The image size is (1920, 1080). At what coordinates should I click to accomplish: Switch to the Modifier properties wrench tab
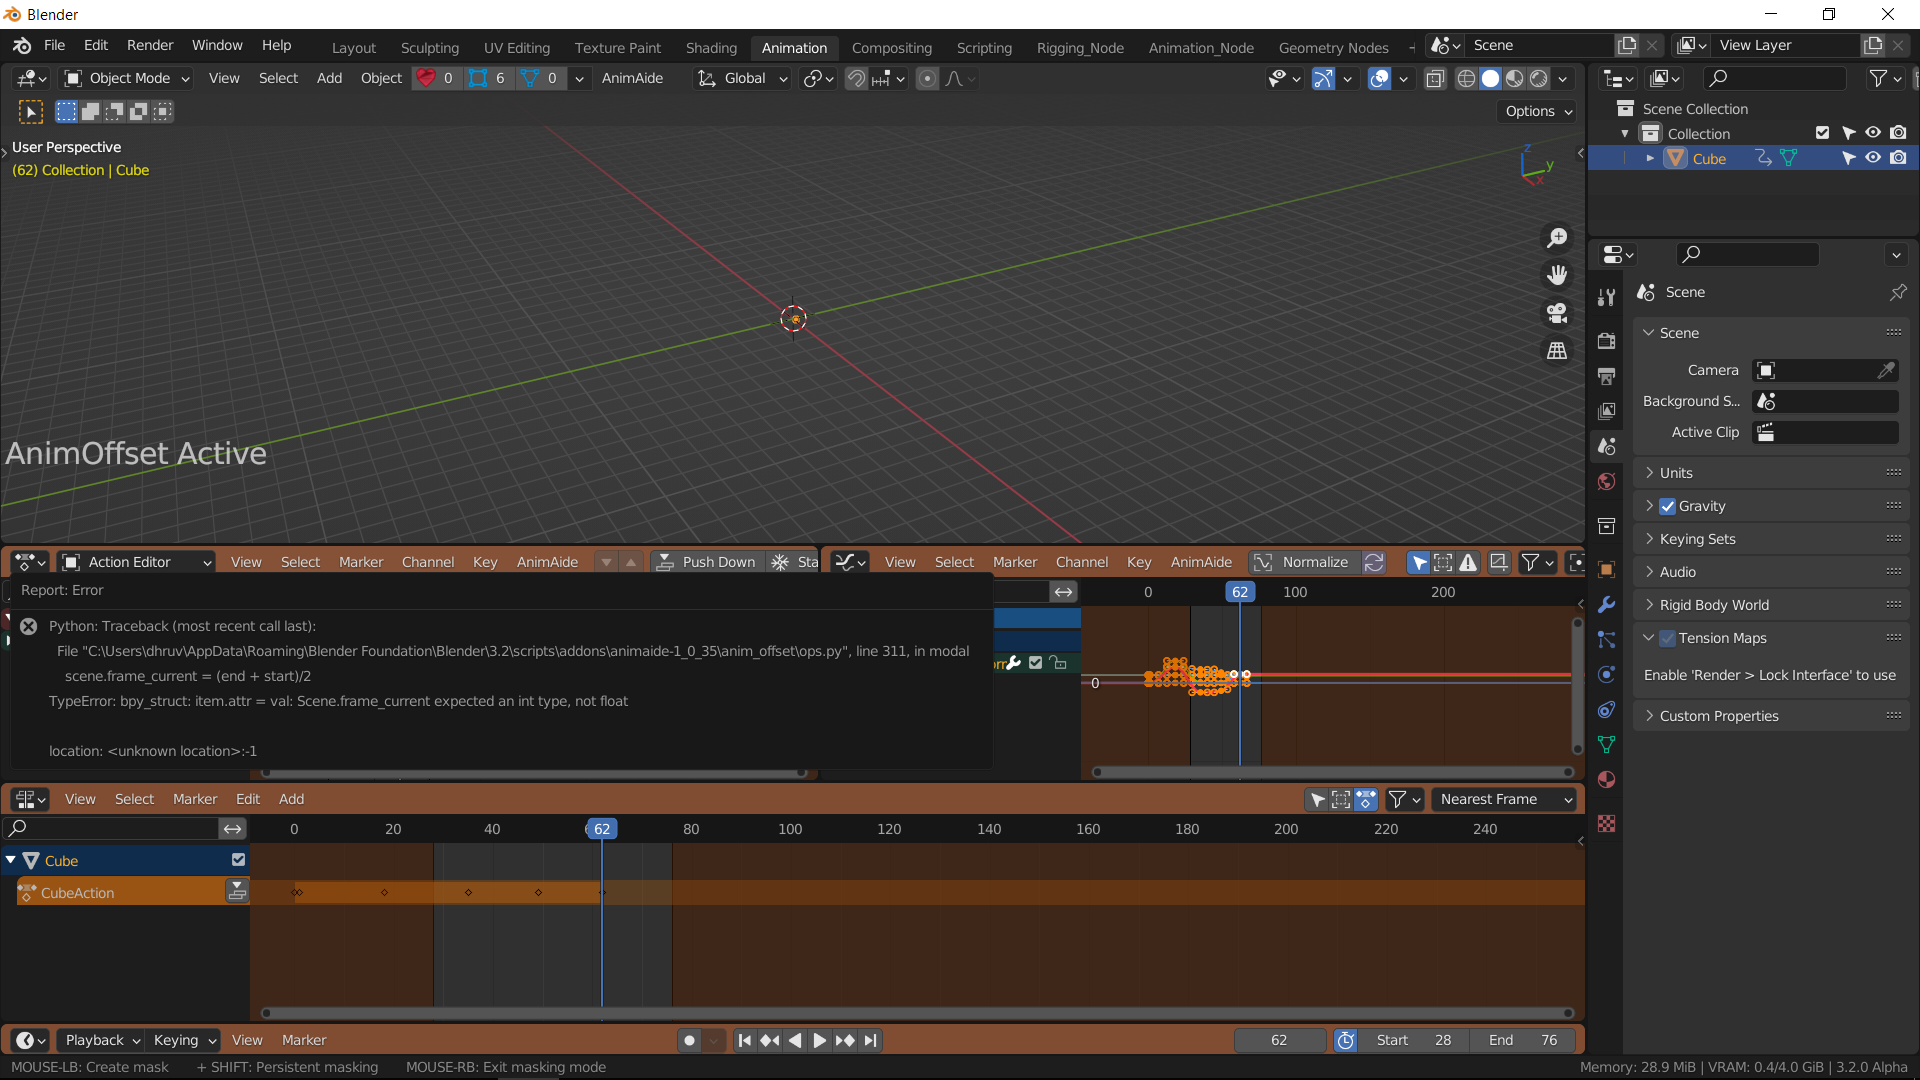pyautogui.click(x=1607, y=604)
